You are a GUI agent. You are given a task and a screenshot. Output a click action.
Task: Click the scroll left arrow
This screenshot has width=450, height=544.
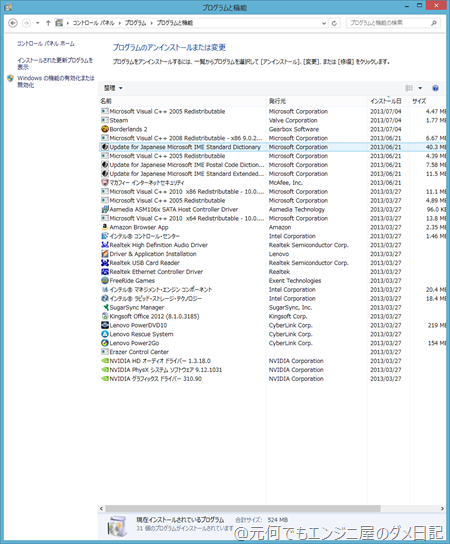pyautogui.click(x=101, y=508)
